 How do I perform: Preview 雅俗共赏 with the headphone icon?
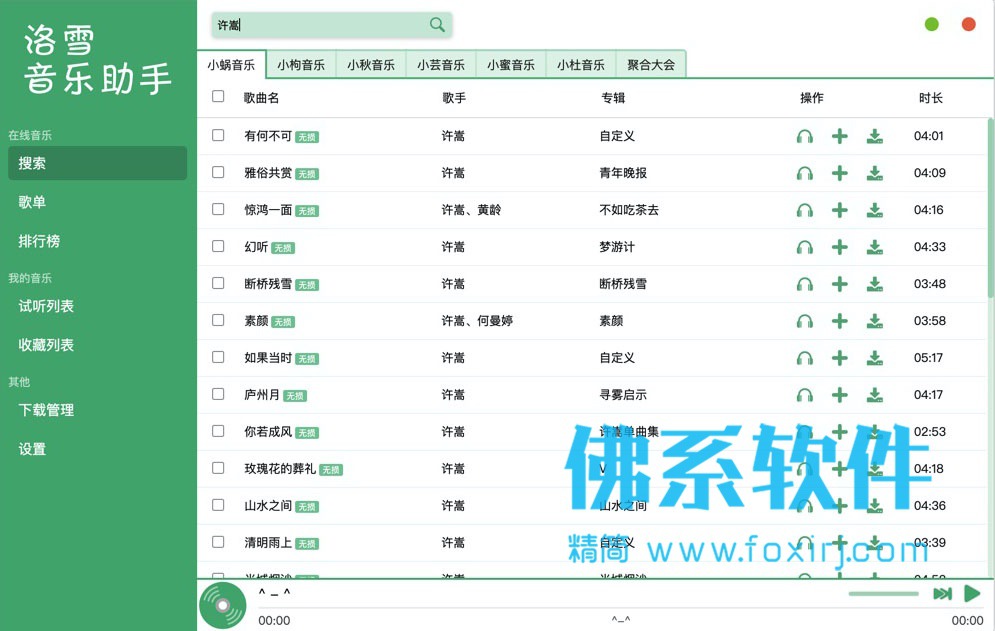[805, 173]
